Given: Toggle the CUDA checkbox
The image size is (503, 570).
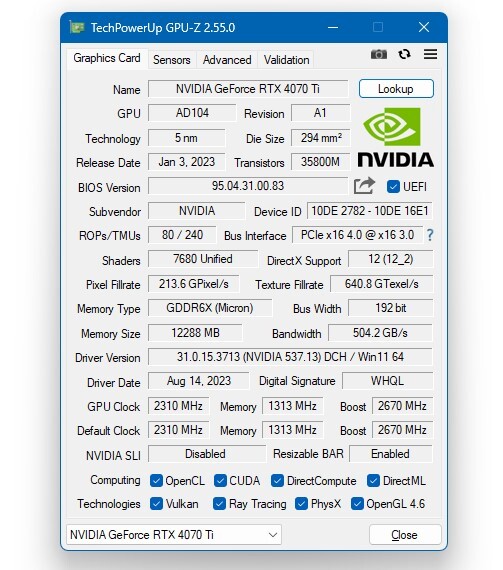Looking at the screenshot, I should click(x=220, y=481).
